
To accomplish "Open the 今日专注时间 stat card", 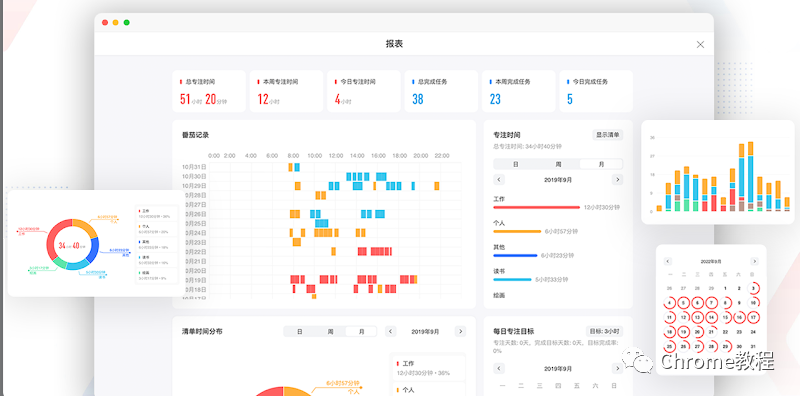I will point(364,91).
